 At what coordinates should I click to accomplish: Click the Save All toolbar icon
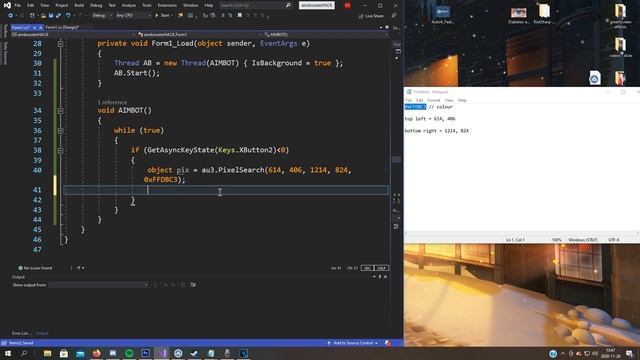(58, 16)
